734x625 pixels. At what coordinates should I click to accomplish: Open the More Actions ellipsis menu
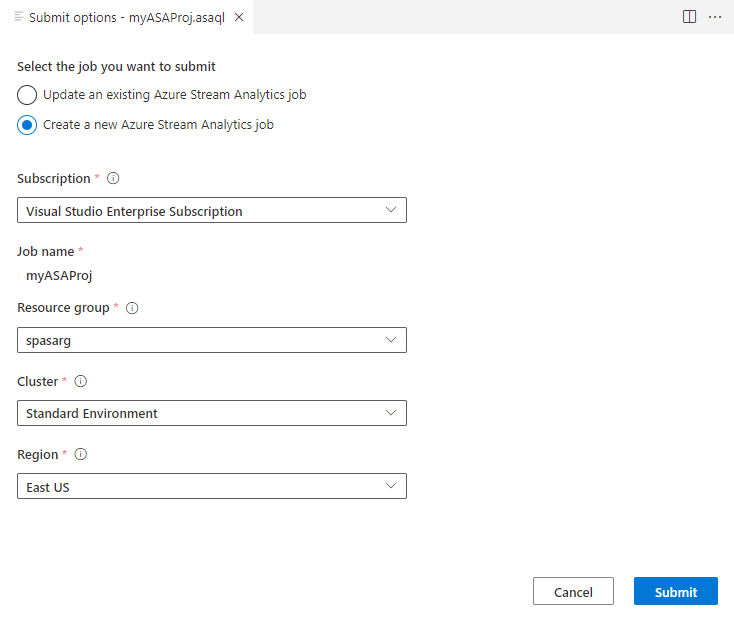coord(715,17)
